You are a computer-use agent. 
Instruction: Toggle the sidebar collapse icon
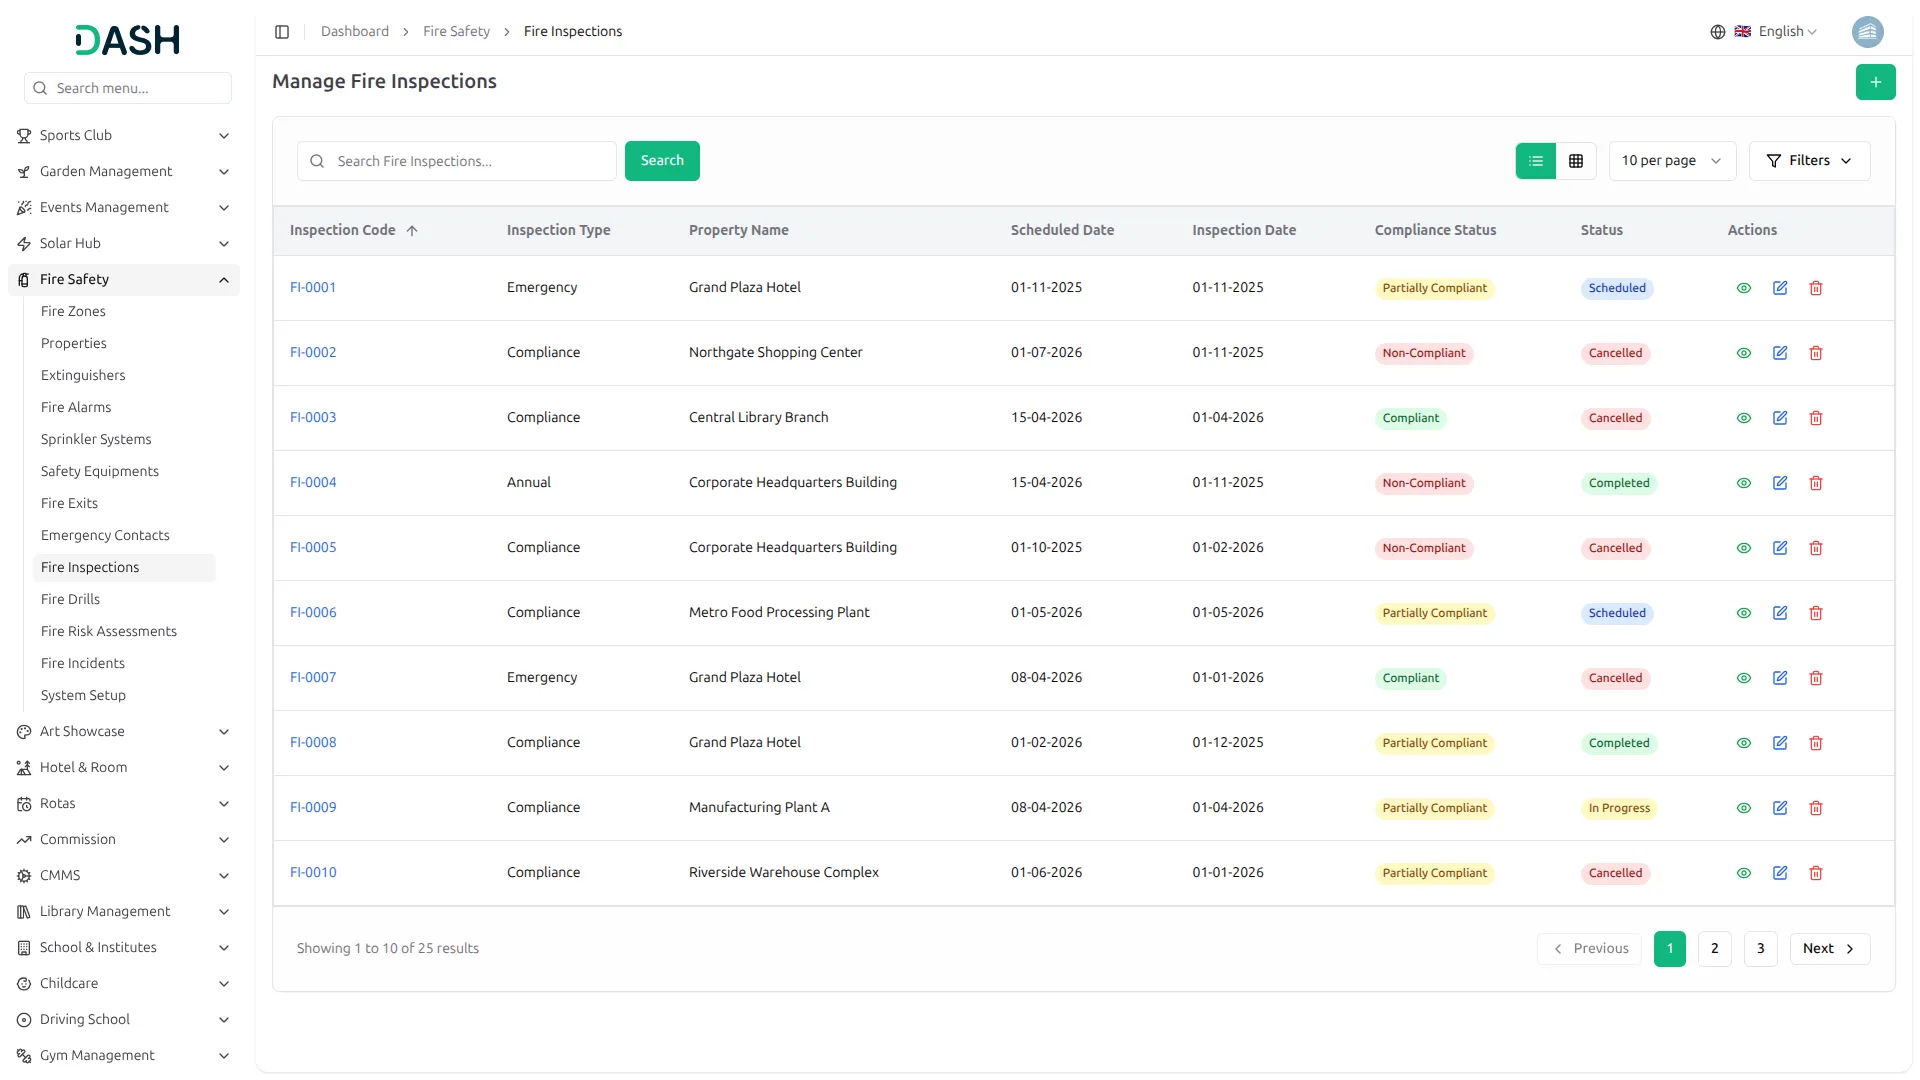[x=282, y=32]
